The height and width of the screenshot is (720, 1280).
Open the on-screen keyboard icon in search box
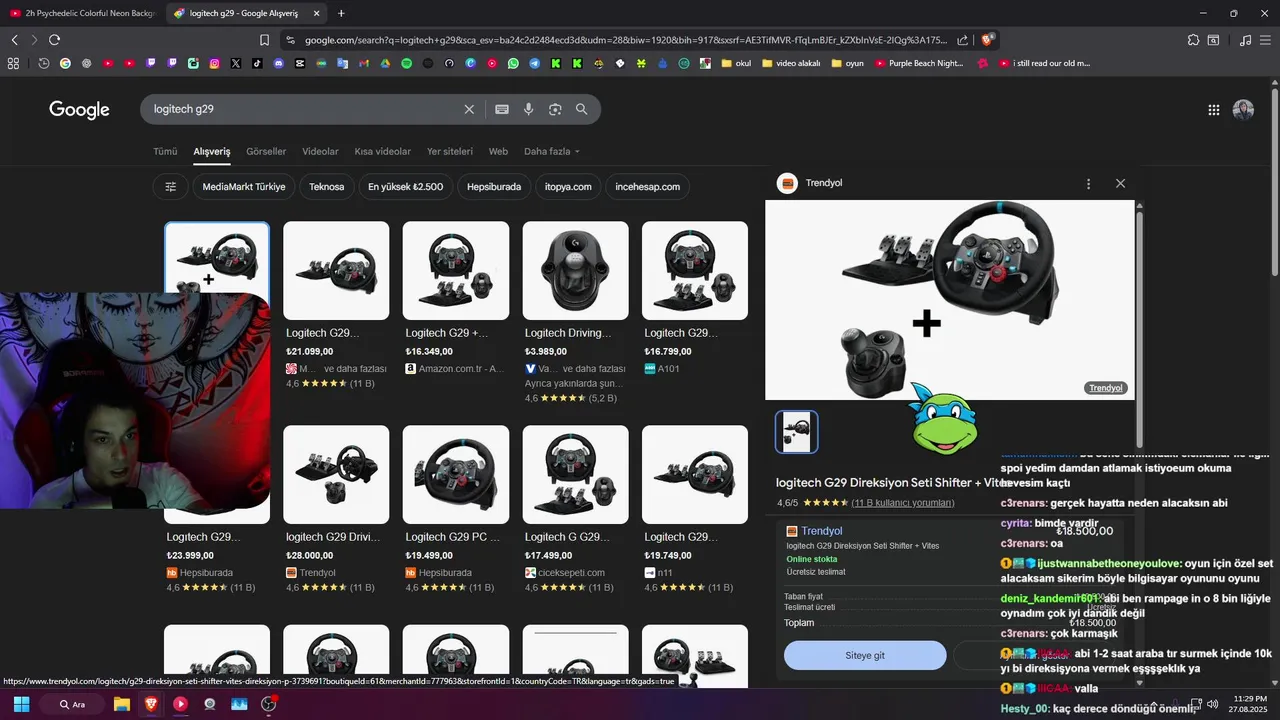click(x=502, y=109)
